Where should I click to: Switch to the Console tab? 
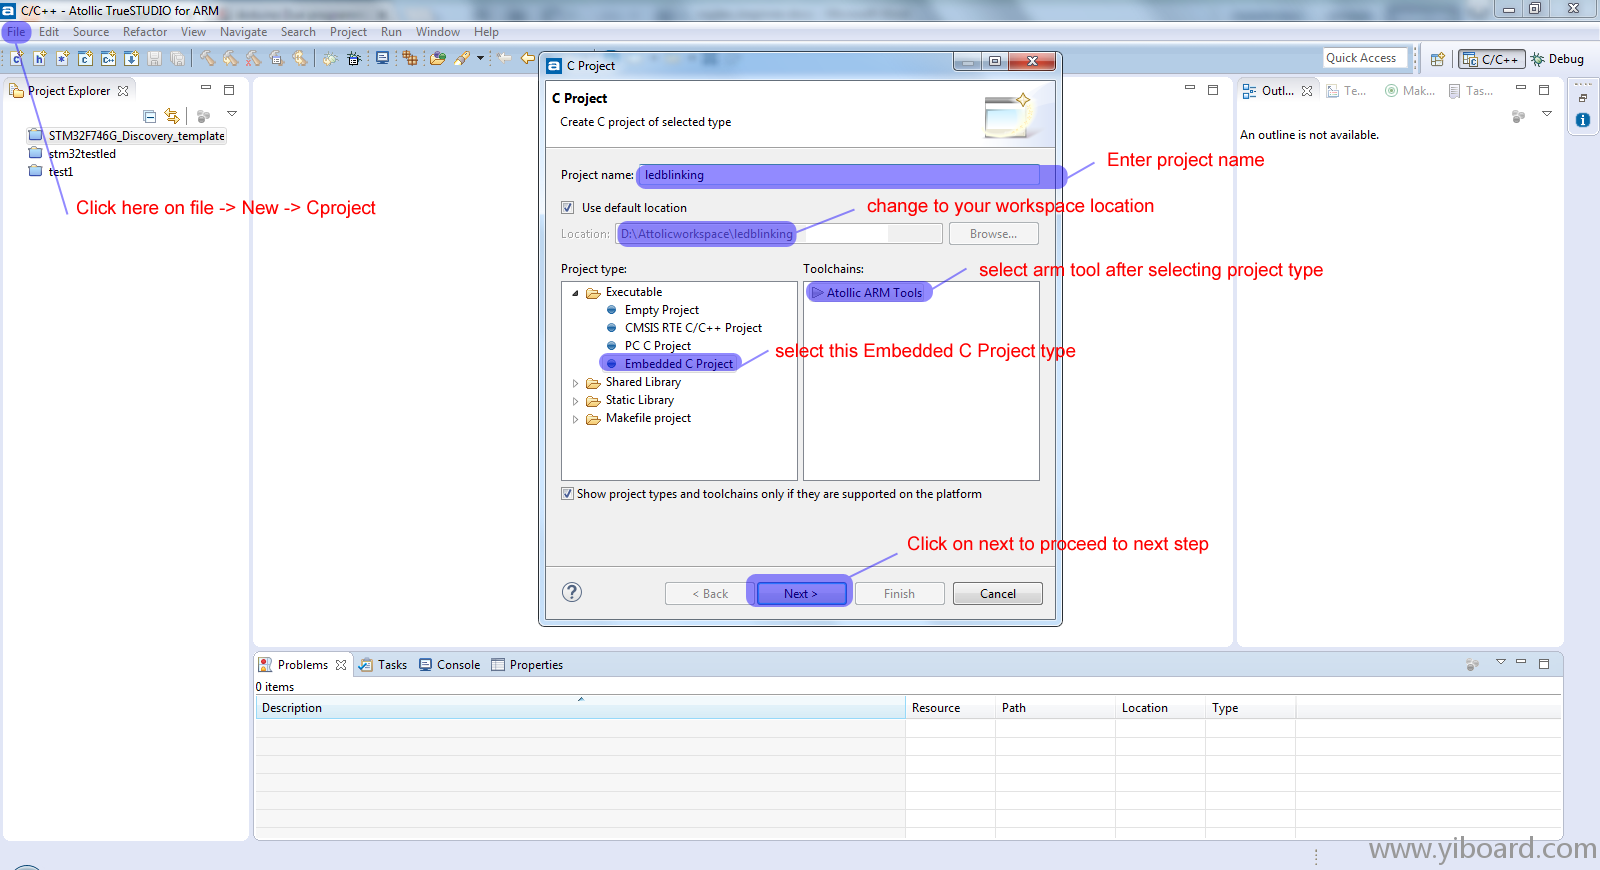click(x=450, y=665)
